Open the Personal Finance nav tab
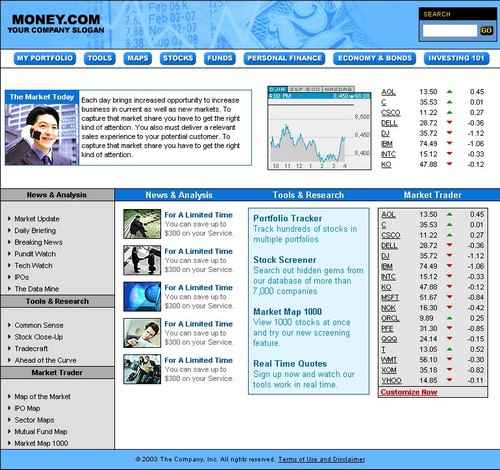Viewport: 500px width, 470px height. coord(284,58)
